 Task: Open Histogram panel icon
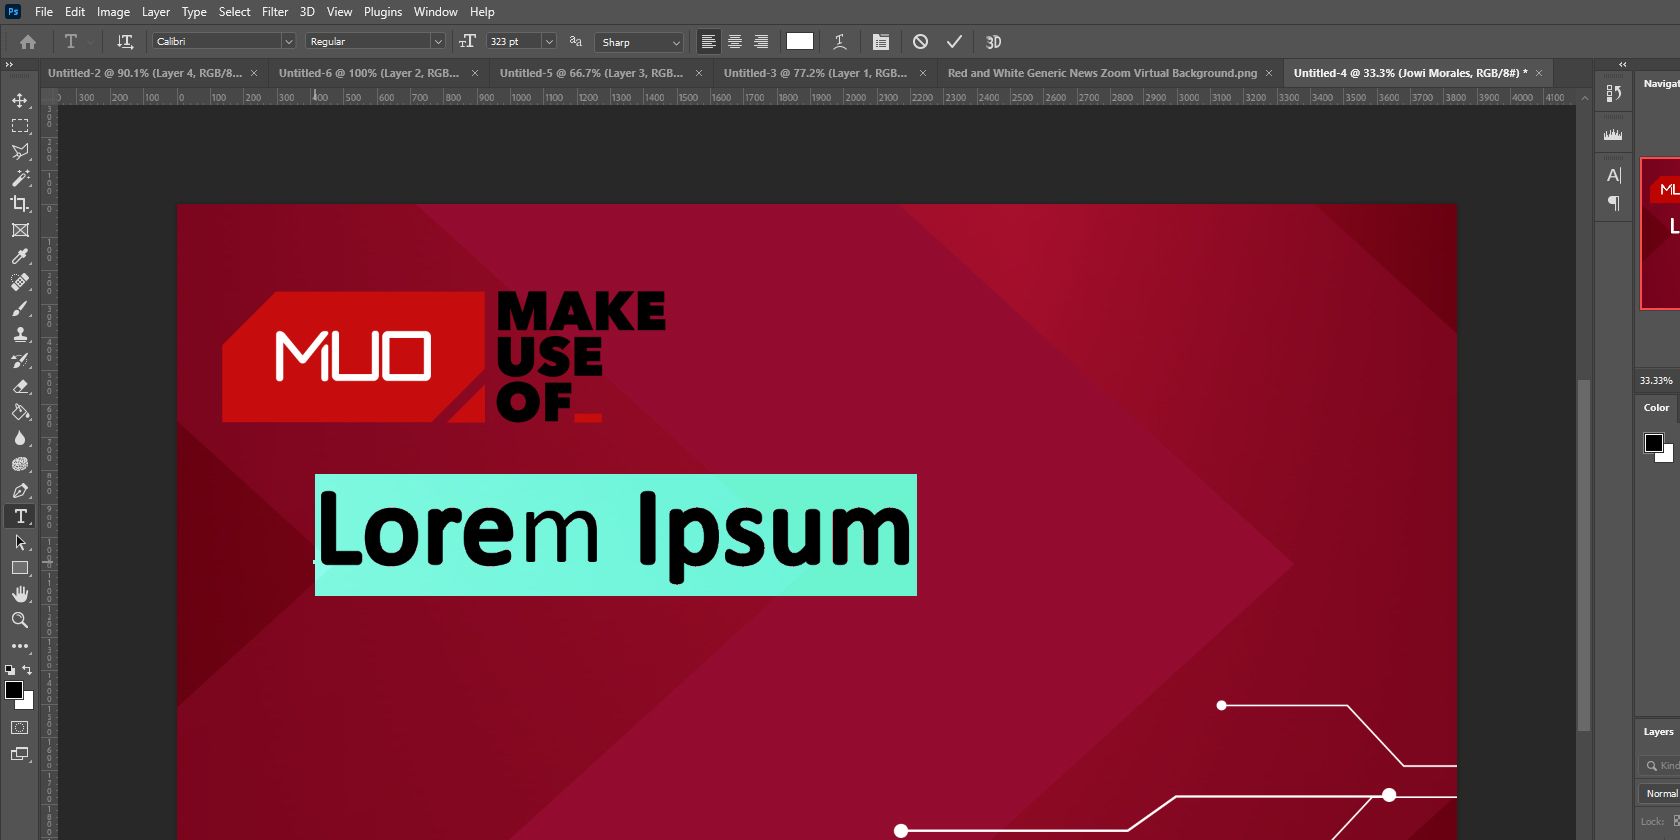[1613, 134]
